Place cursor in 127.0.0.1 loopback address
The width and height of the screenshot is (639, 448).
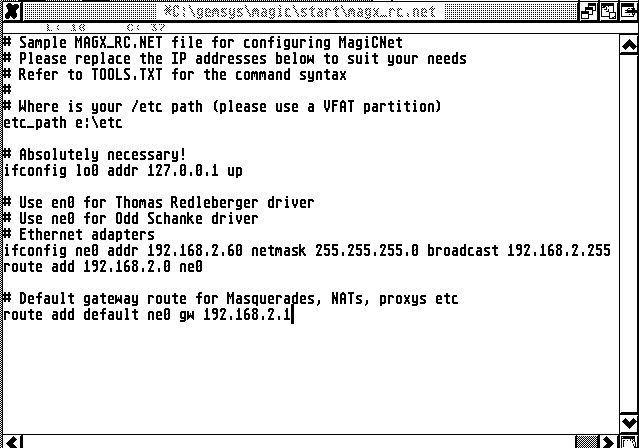pyautogui.click(x=183, y=170)
